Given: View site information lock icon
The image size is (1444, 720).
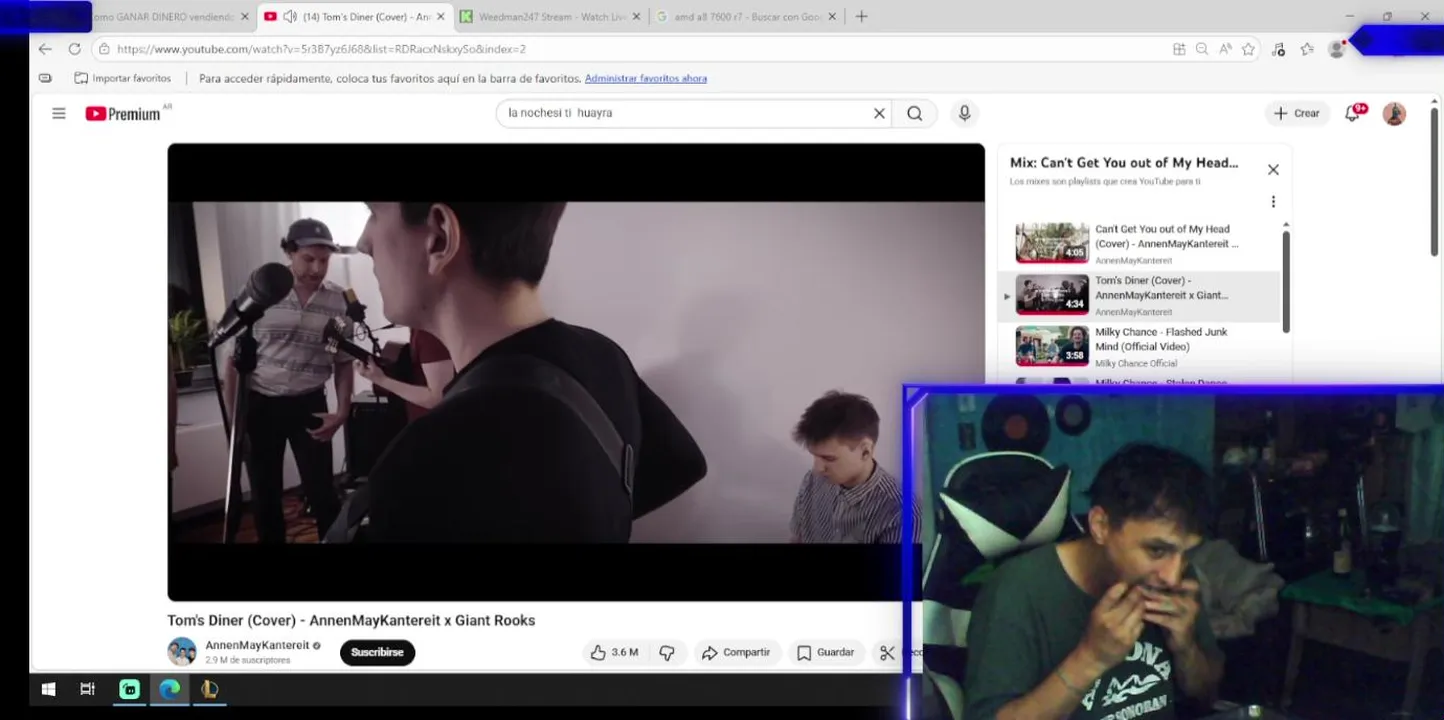Looking at the screenshot, I should pyautogui.click(x=104, y=49).
